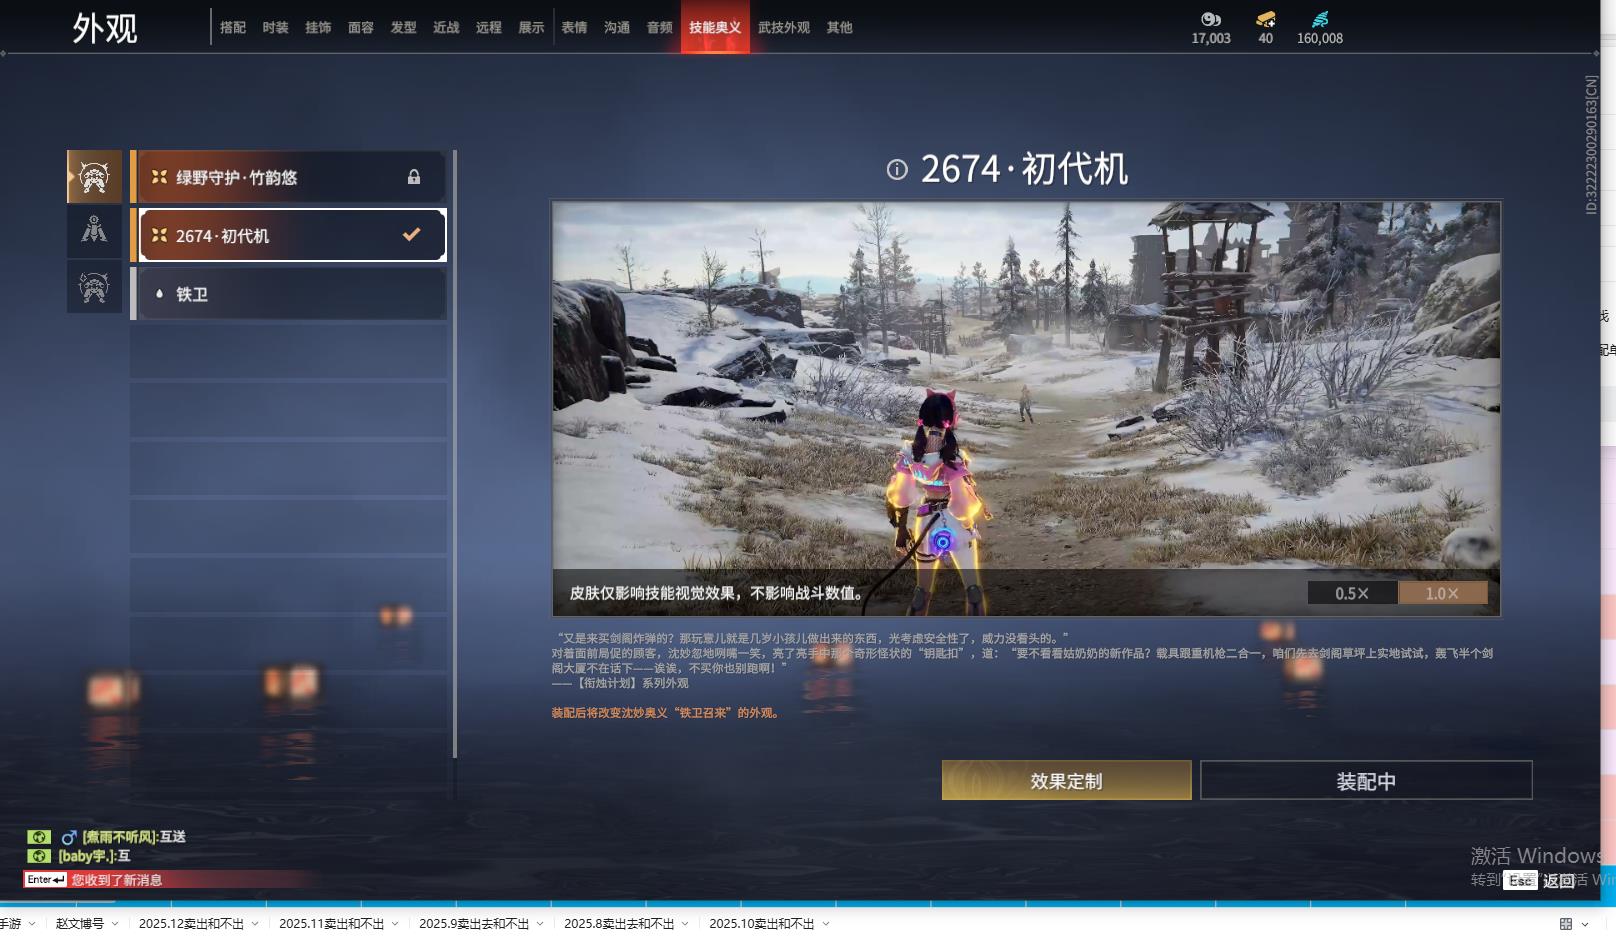Open the 武技外观 tab
Viewport: 1616px width, 939px height.
pos(784,28)
